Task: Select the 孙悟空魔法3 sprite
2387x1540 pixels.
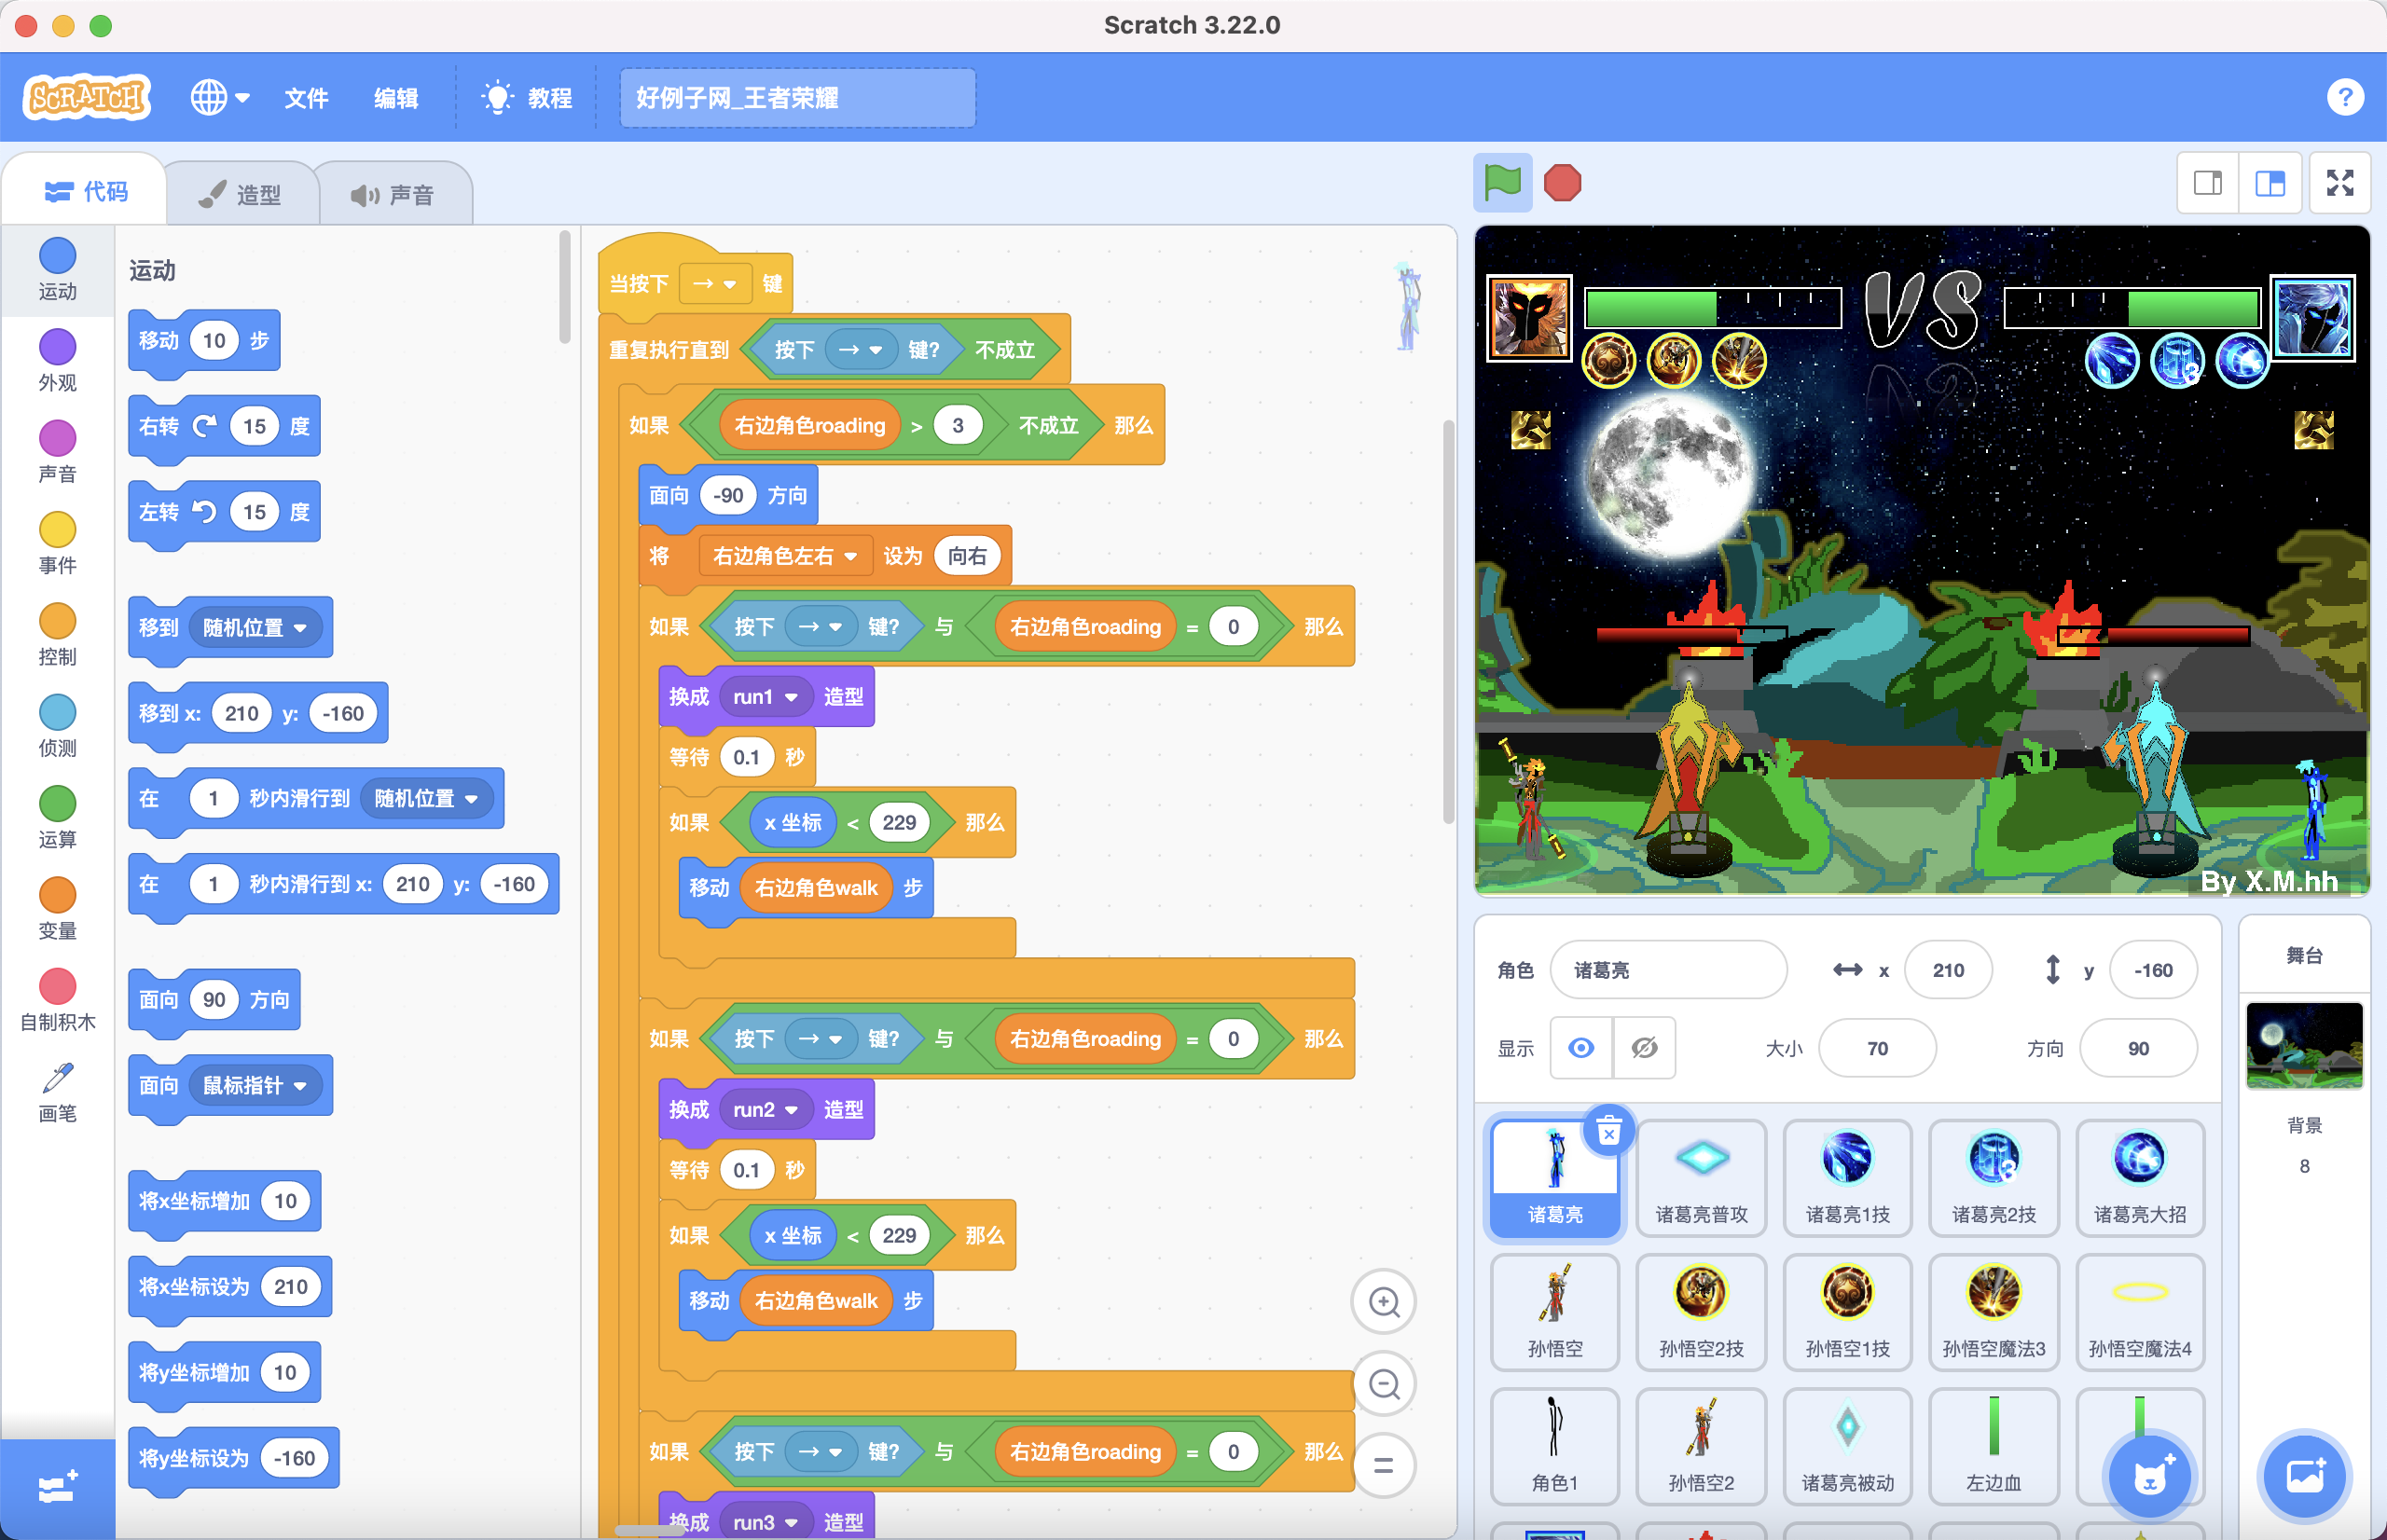Action: (x=1993, y=1312)
